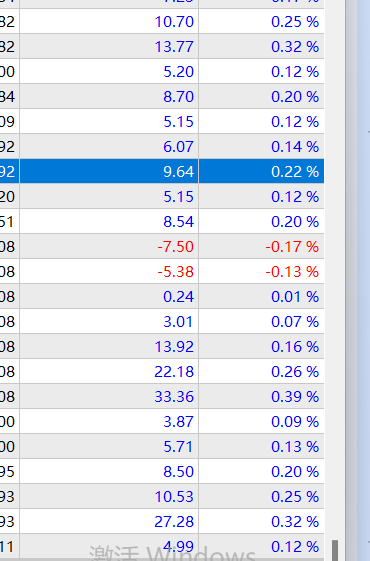Select the cell with 6.07

click(178, 147)
